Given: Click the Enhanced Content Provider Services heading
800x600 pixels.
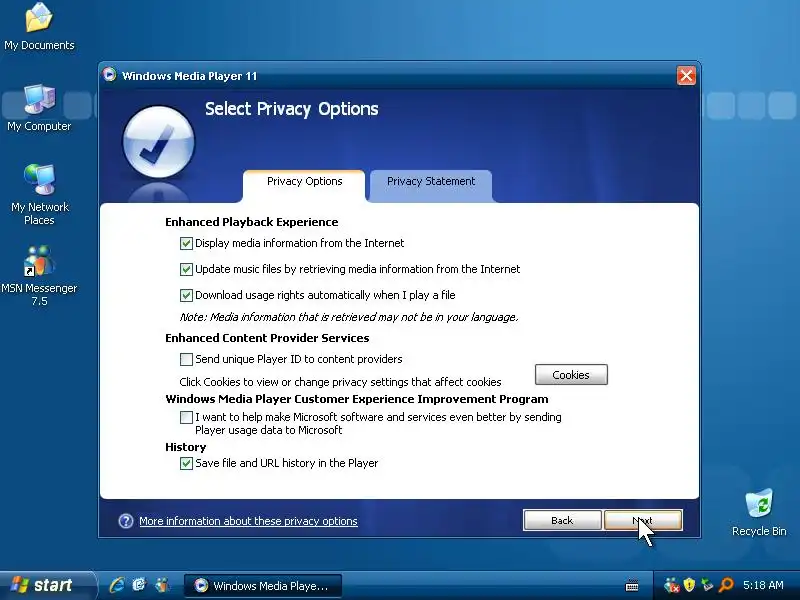Looking at the screenshot, I should (267, 338).
